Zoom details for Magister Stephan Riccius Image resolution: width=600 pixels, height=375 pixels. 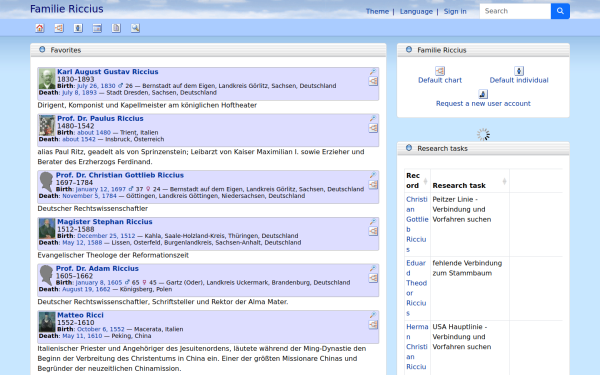[x=373, y=222]
